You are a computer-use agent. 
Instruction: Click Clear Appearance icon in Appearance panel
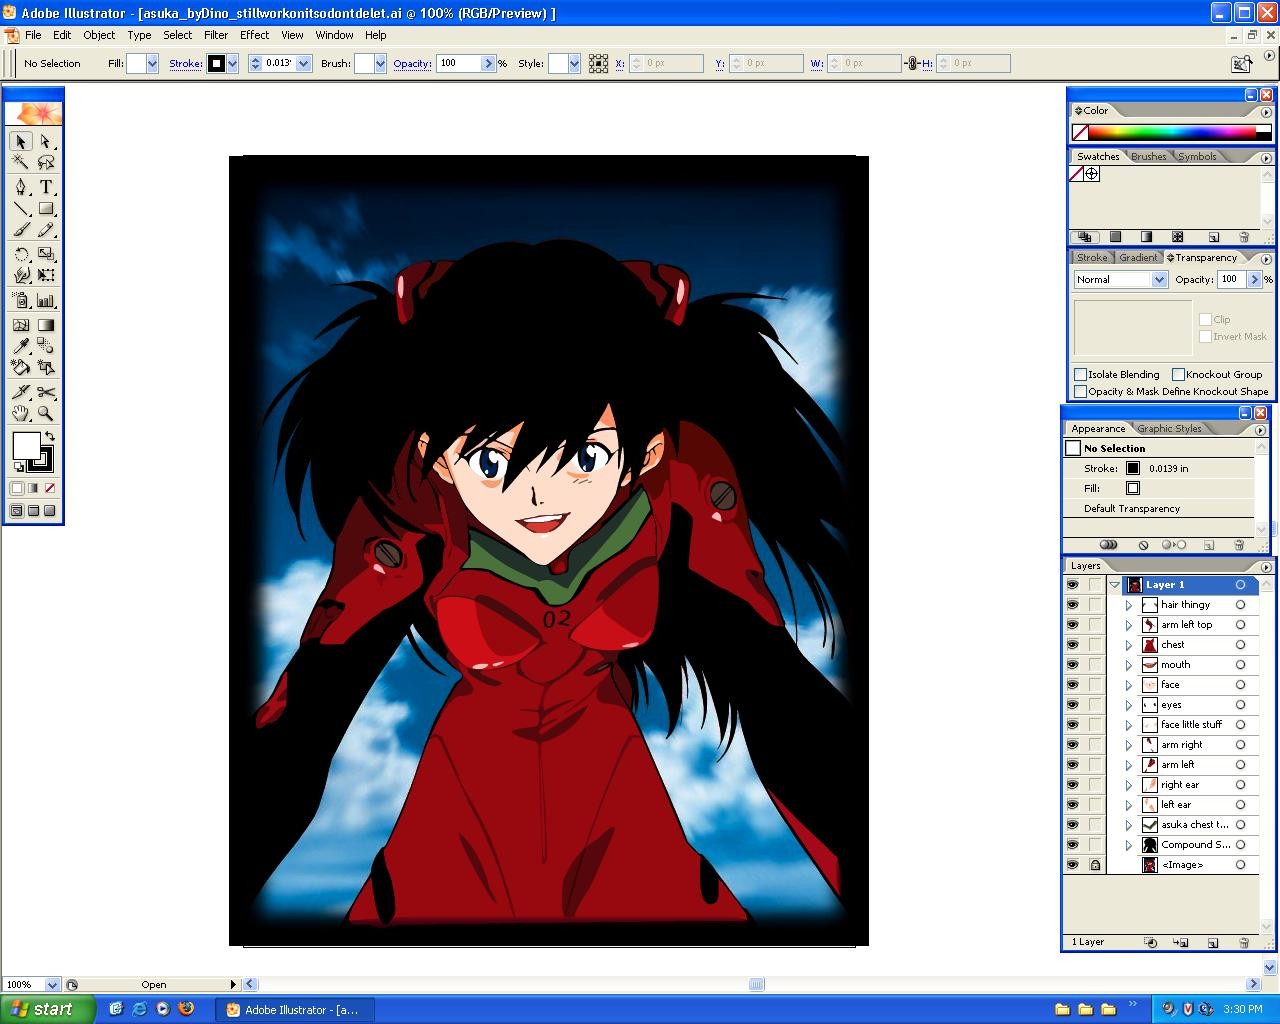[x=1143, y=545]
